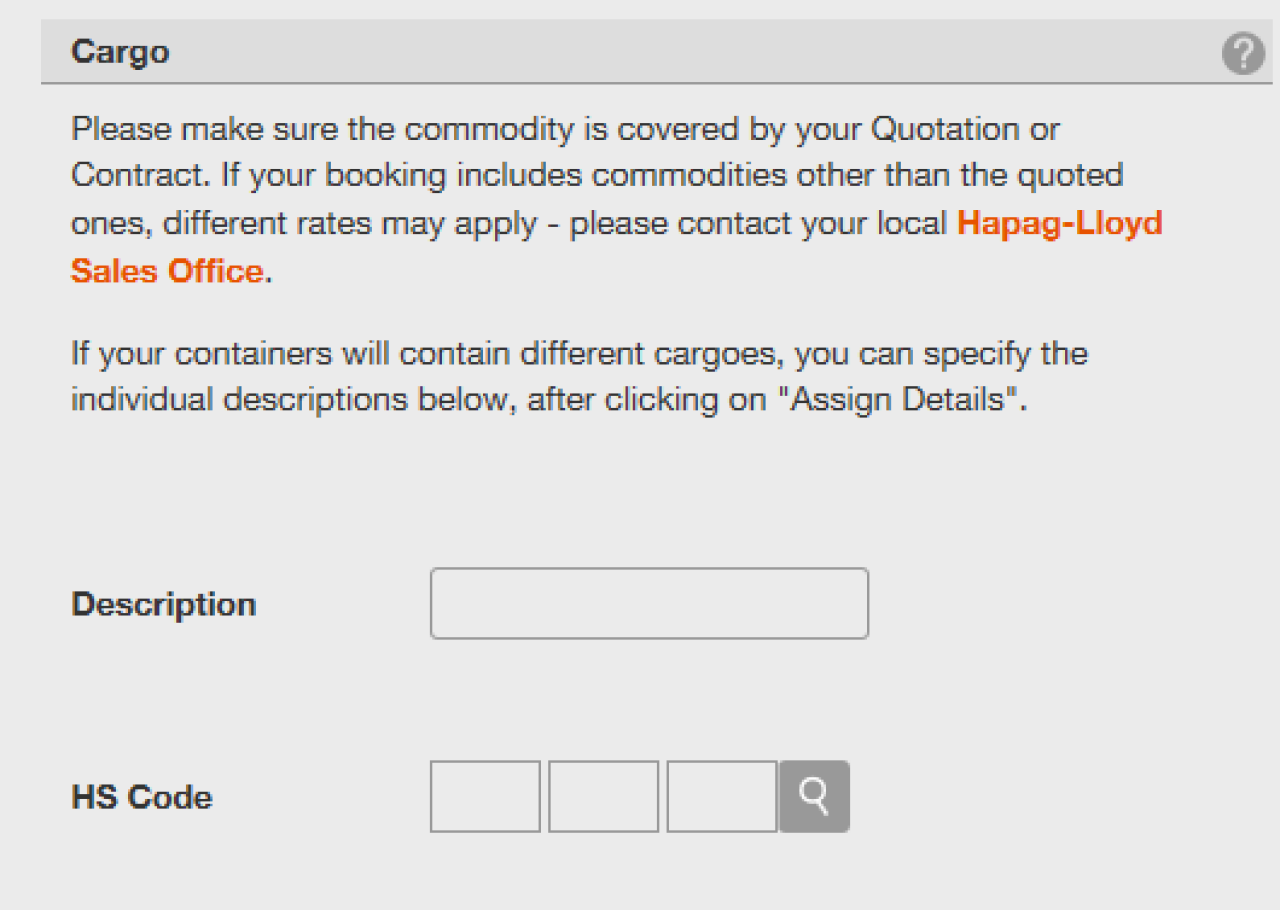Click the Description field label
This screenshot has width=1280, height=910.
163,602
